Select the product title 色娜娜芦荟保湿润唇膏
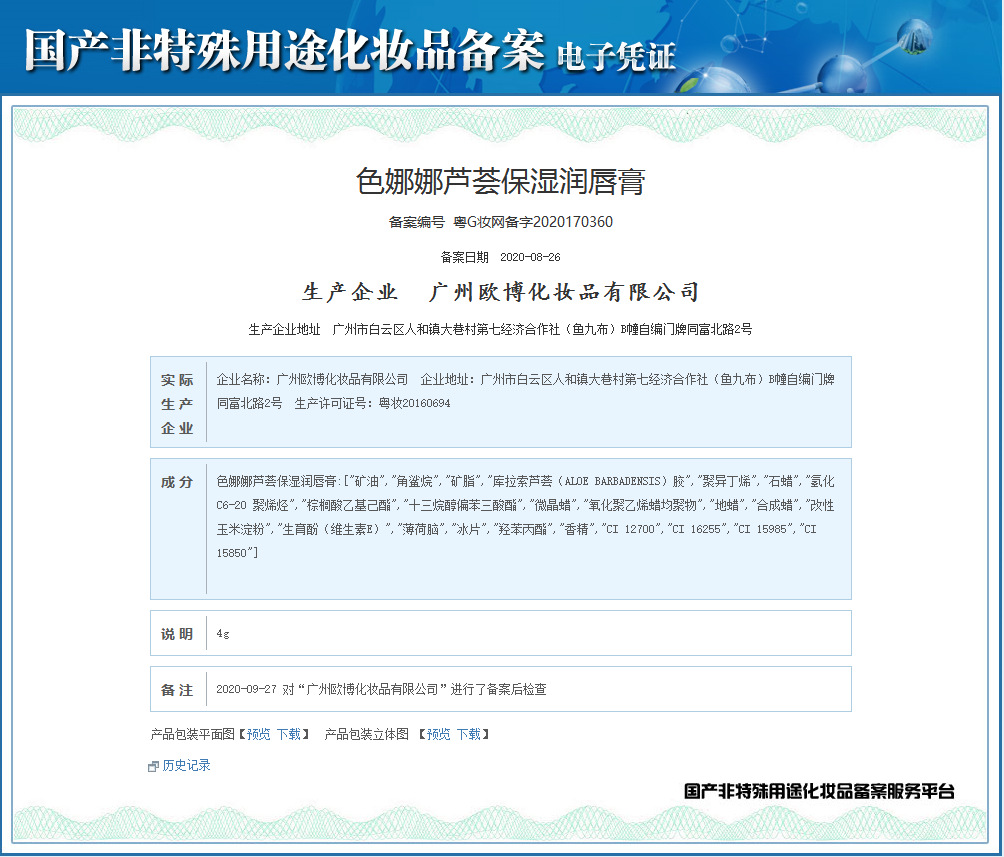 click(501, 181)
